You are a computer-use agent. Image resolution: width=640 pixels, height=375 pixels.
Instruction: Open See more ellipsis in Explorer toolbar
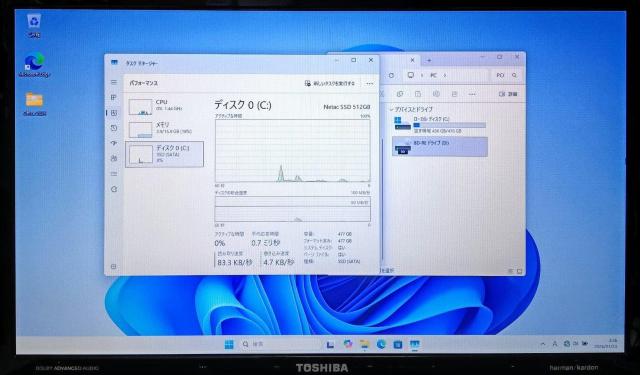pos(472,94)
